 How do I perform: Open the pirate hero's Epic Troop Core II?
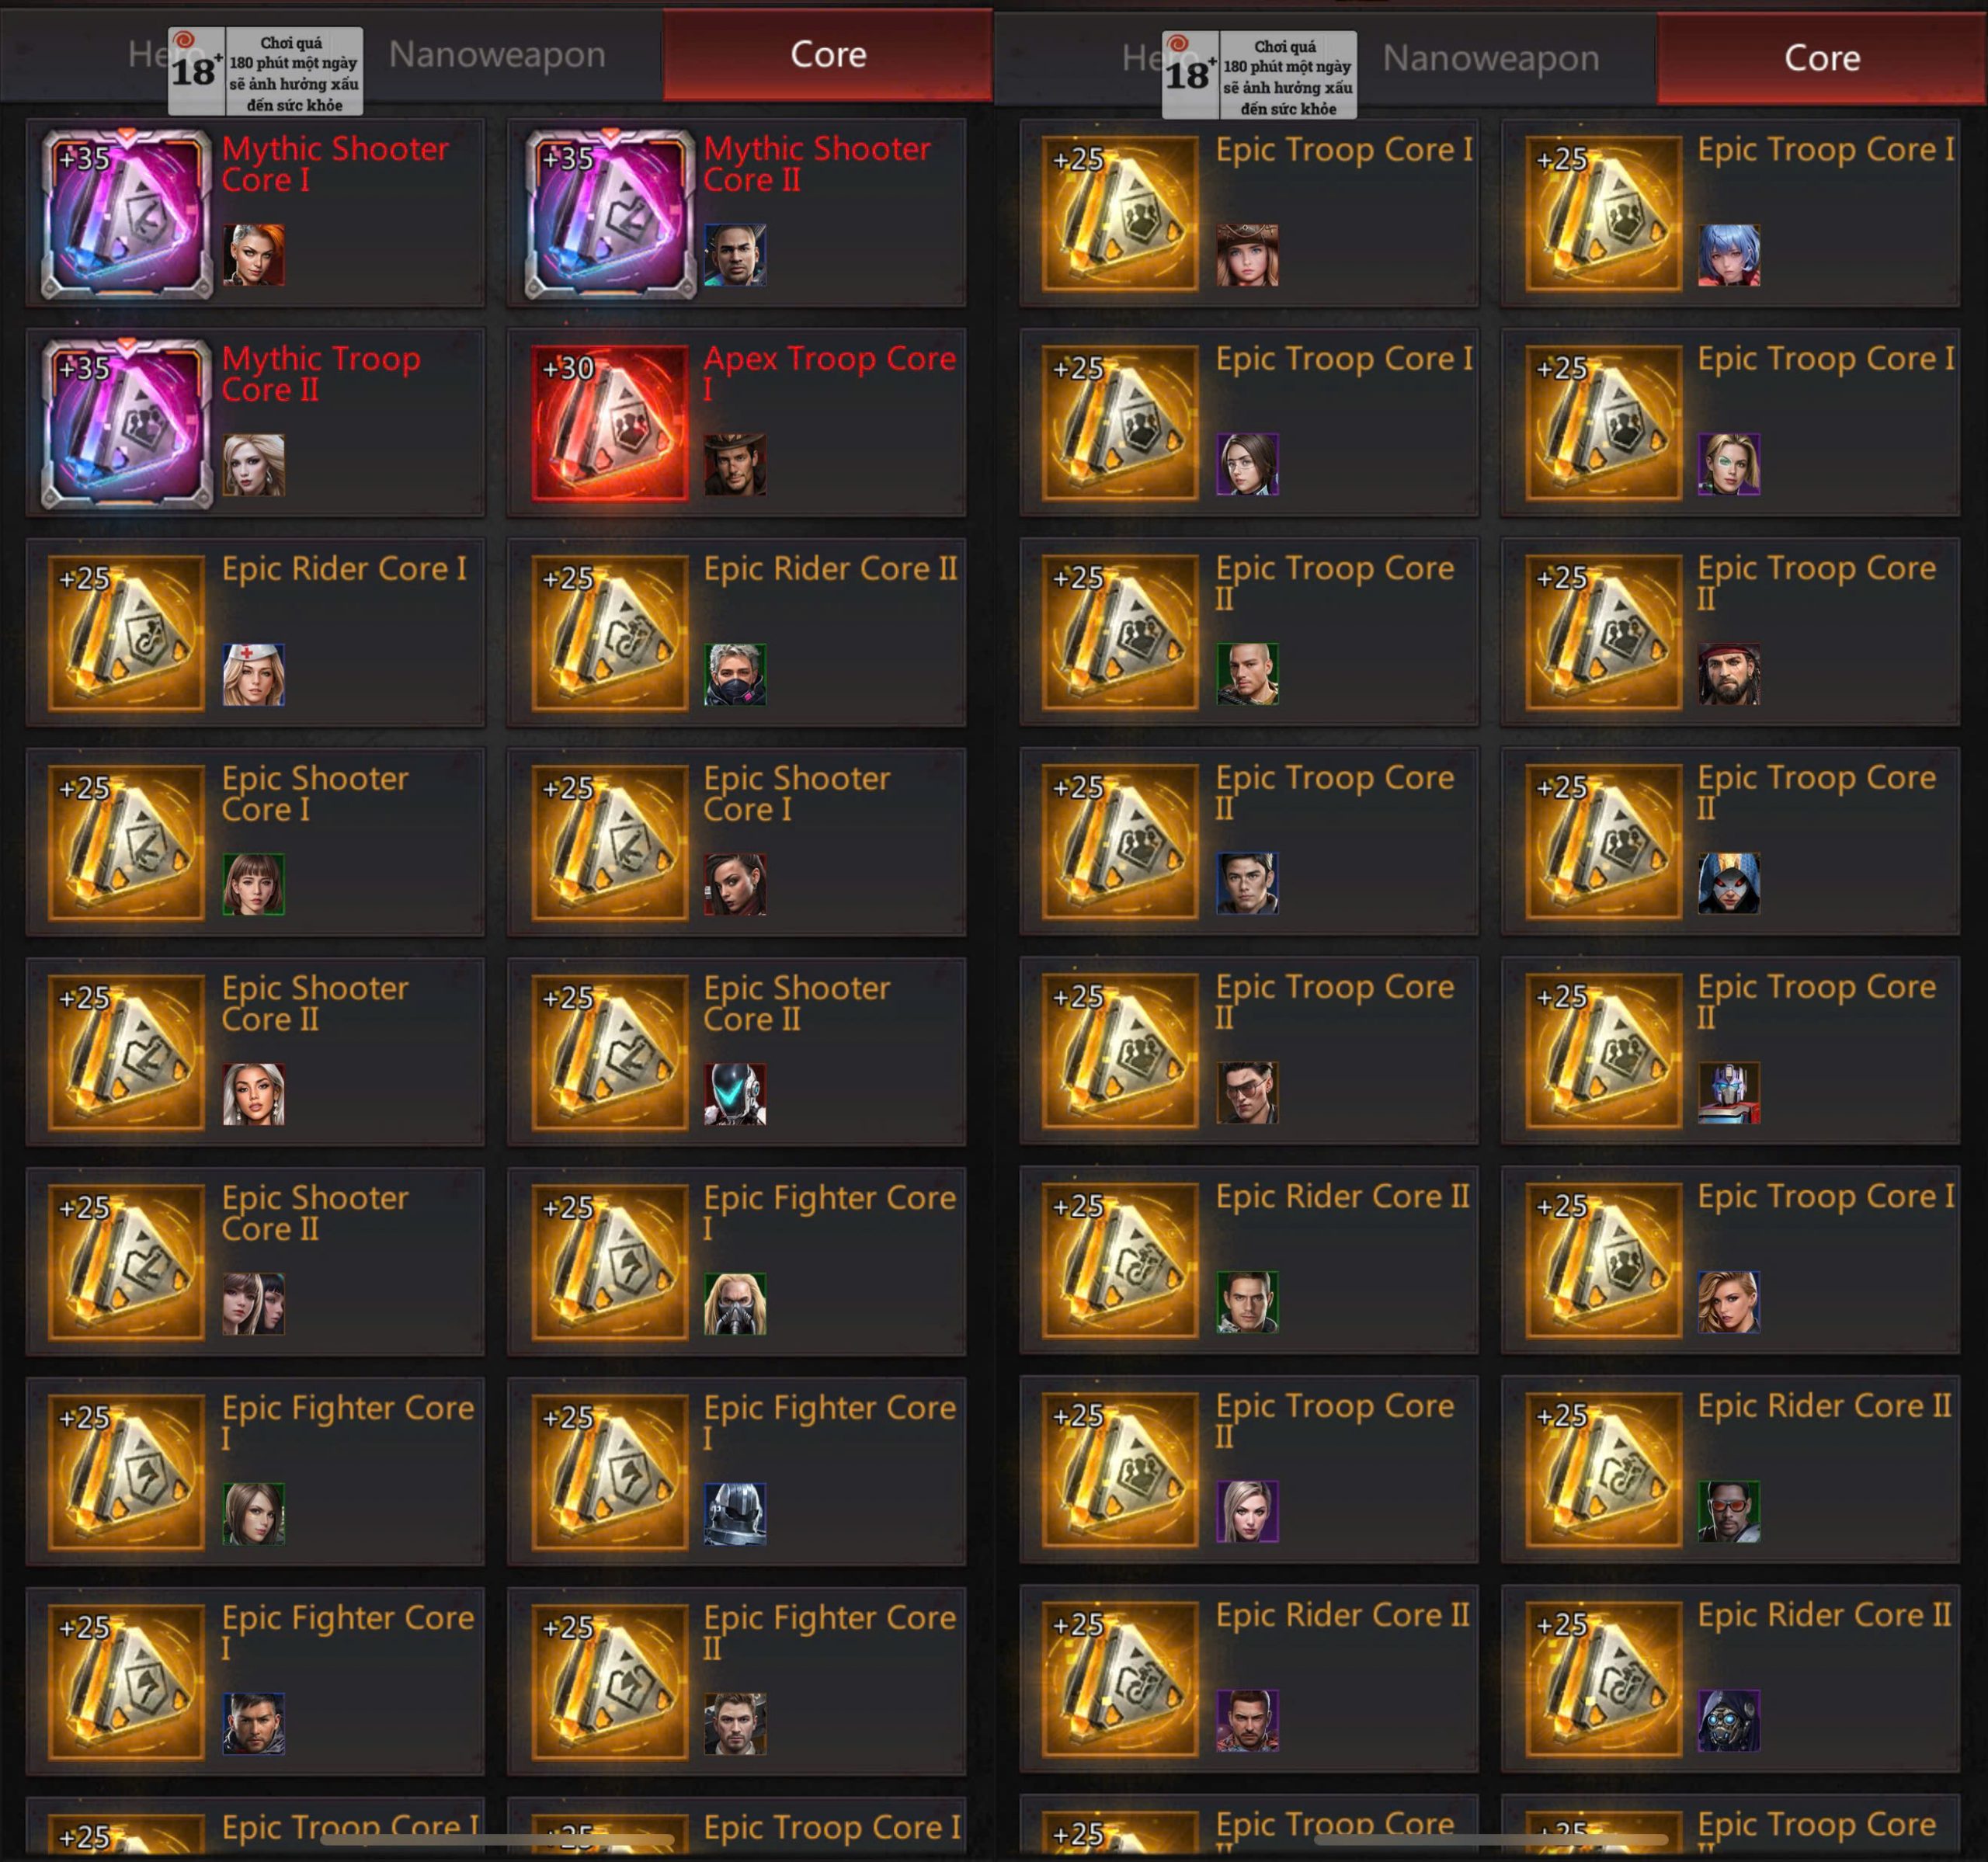pyautogui.click(x=1731, y=632)
